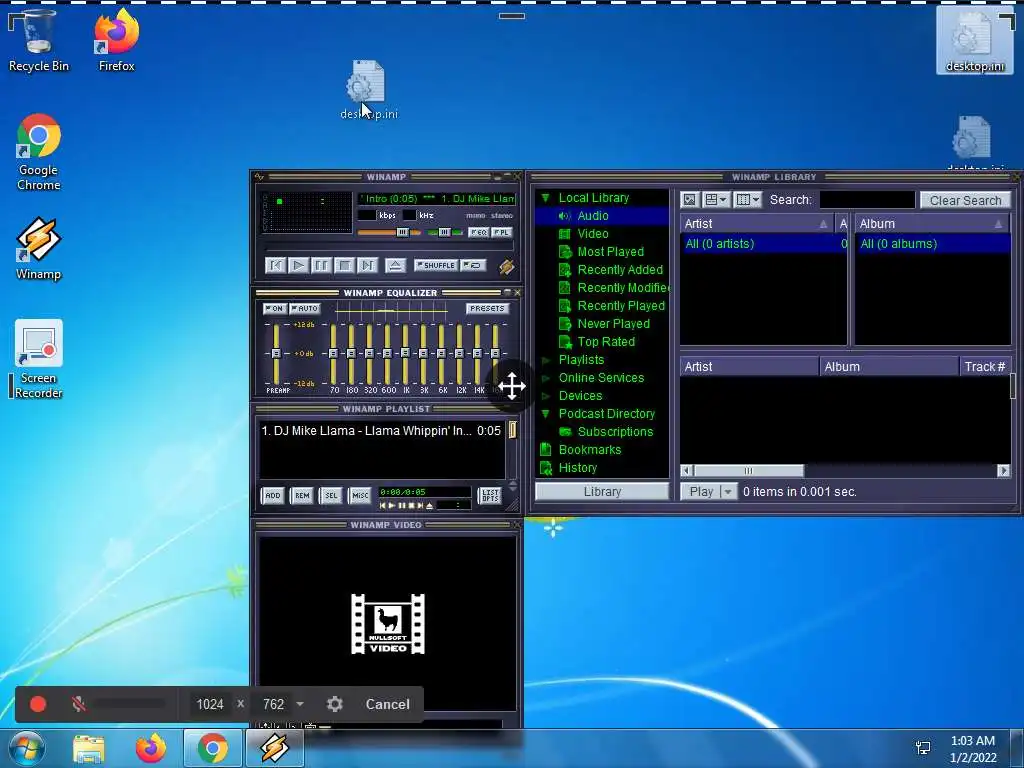
Task: Open the Recently Played view
Action: (621, 306)
